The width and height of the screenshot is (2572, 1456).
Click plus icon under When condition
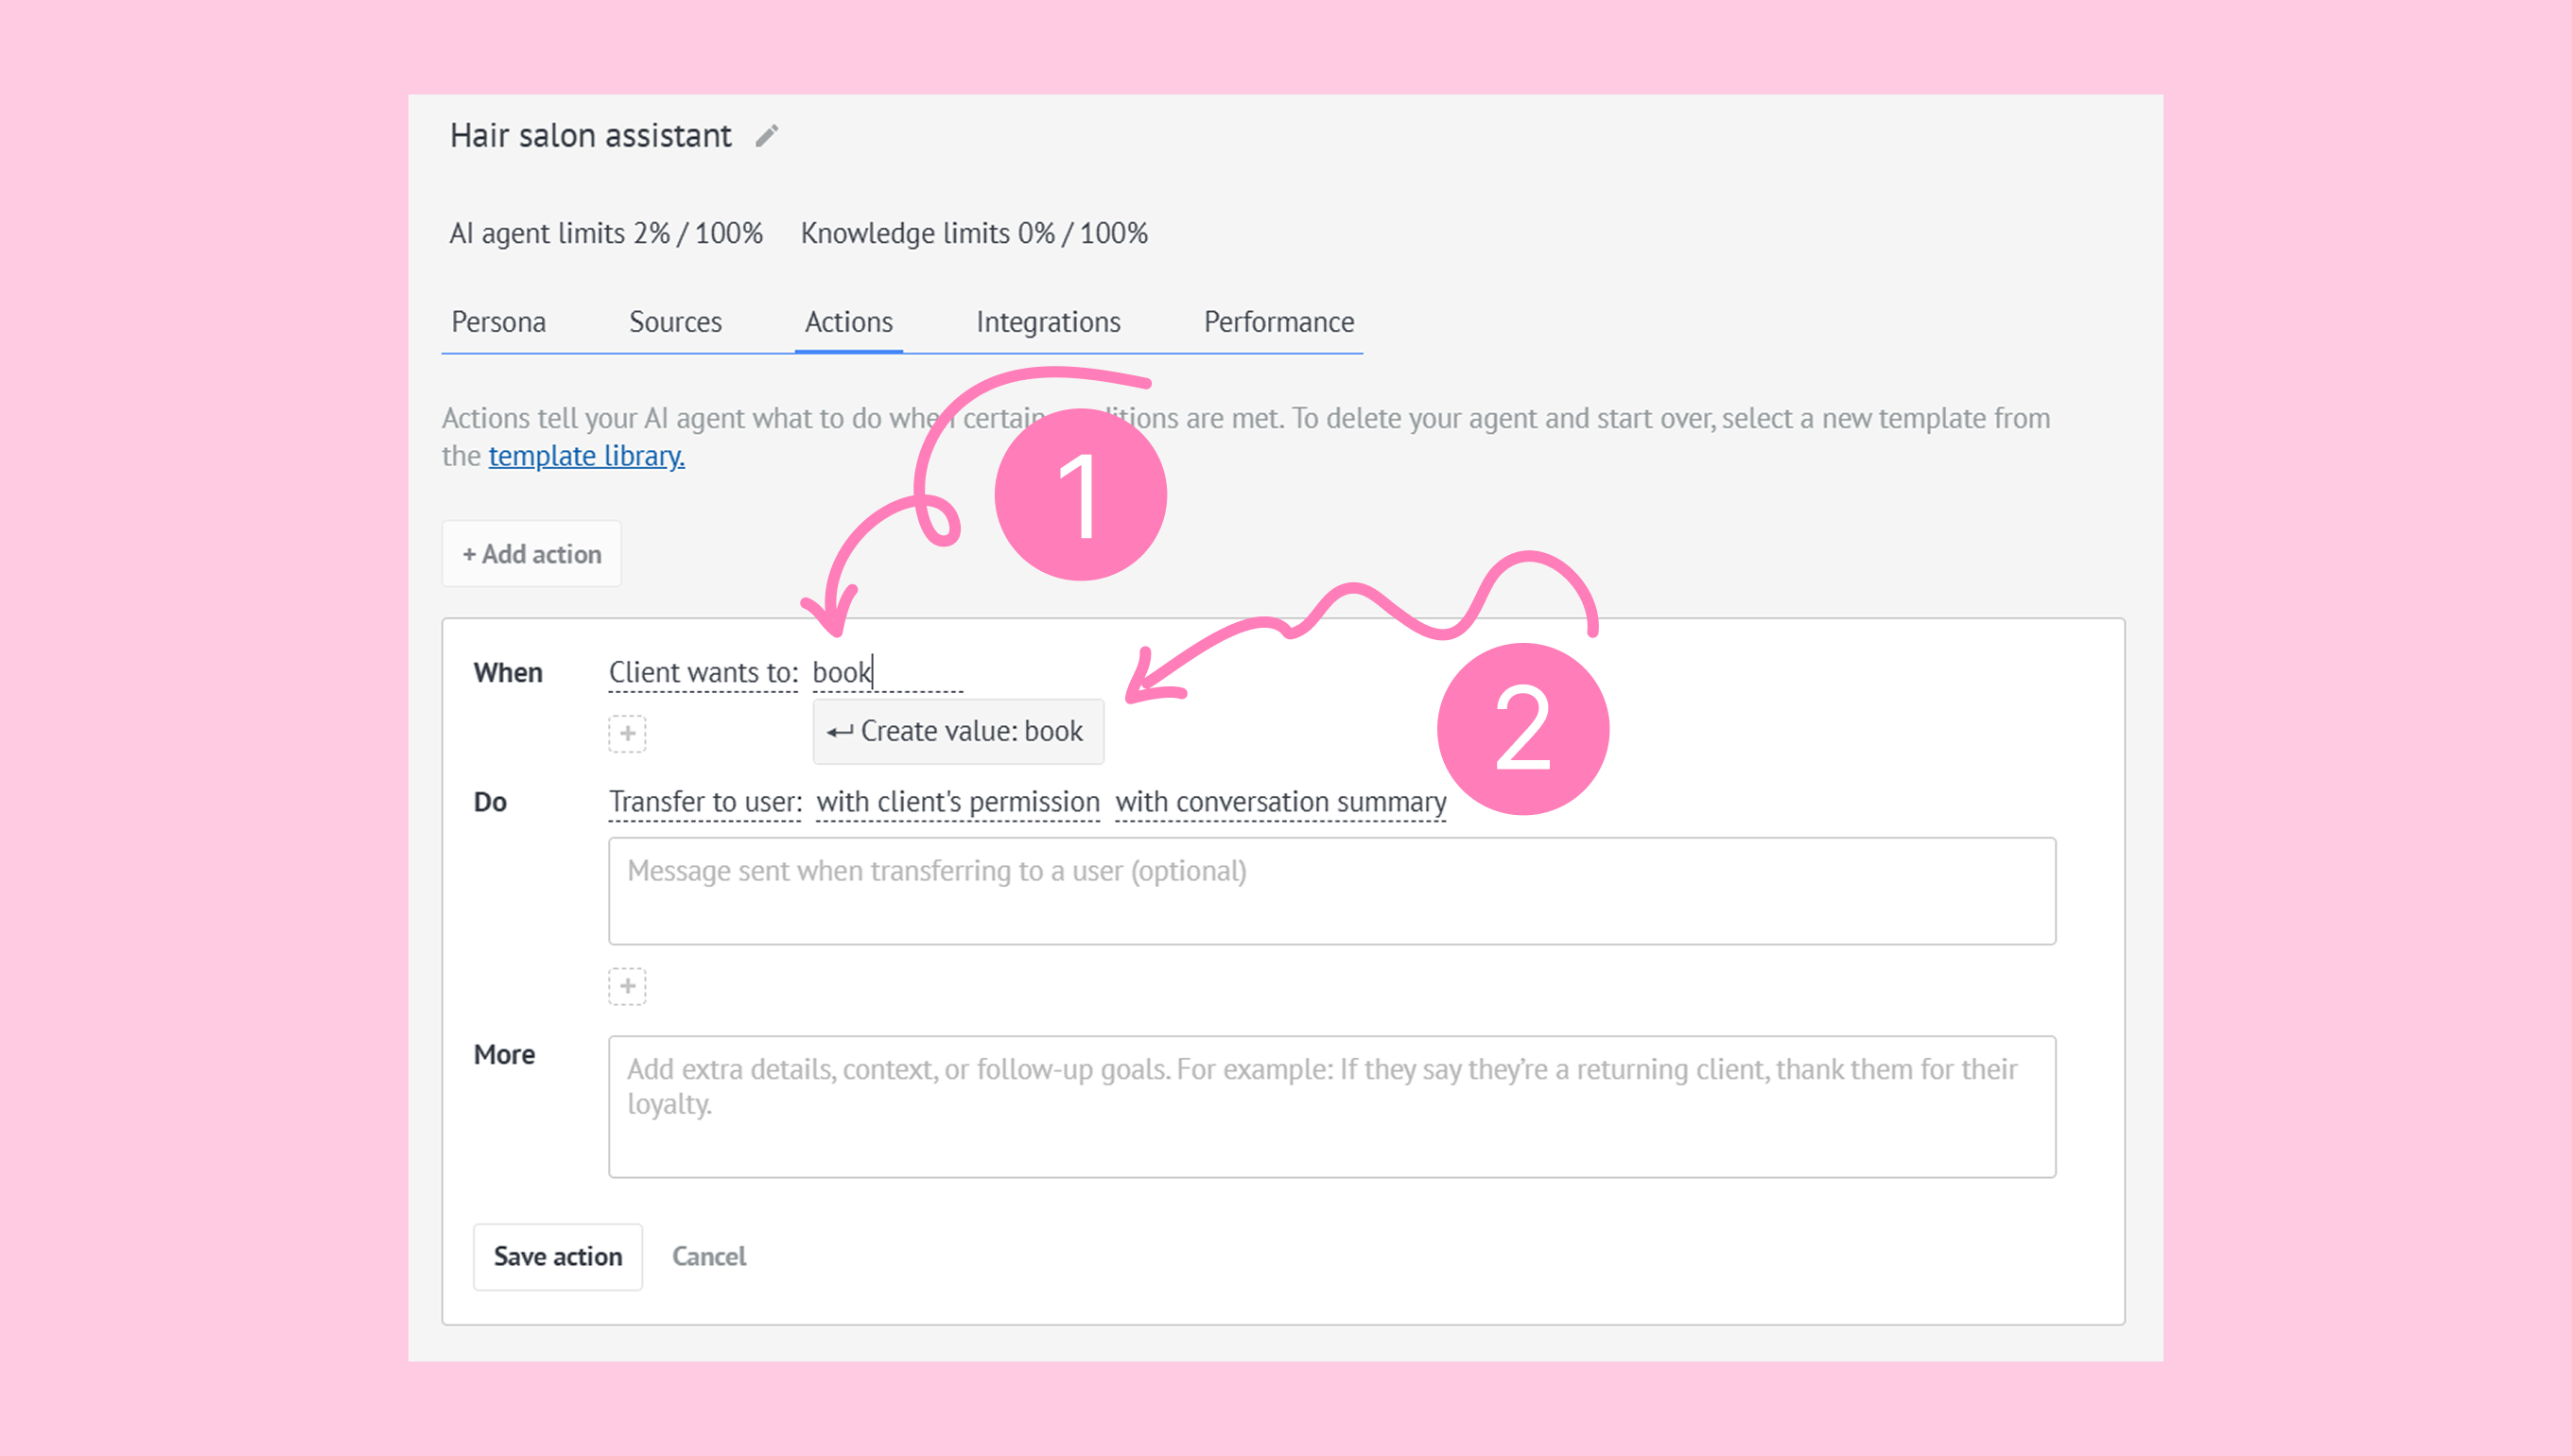(x=627, y=733)
